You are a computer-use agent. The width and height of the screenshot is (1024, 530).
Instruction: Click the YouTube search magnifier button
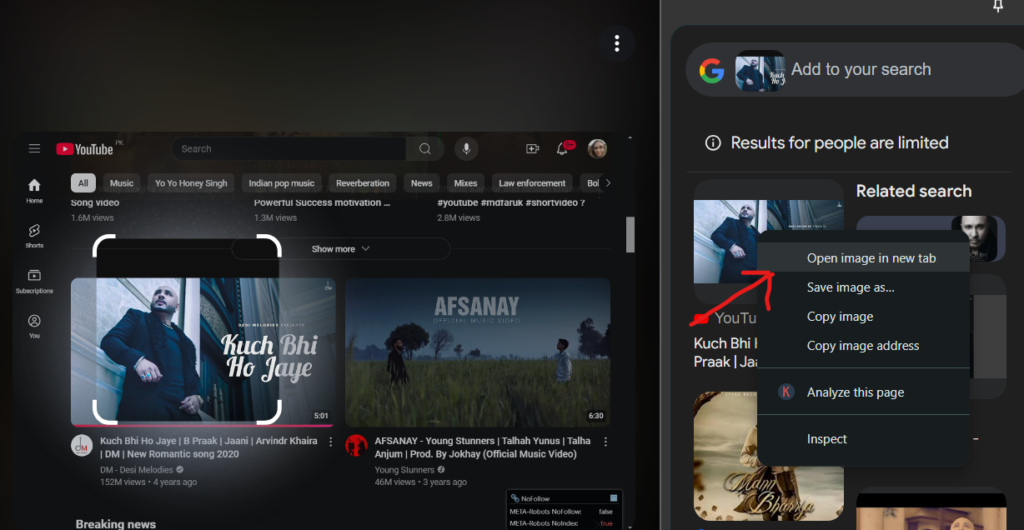(x=425, y=149)
